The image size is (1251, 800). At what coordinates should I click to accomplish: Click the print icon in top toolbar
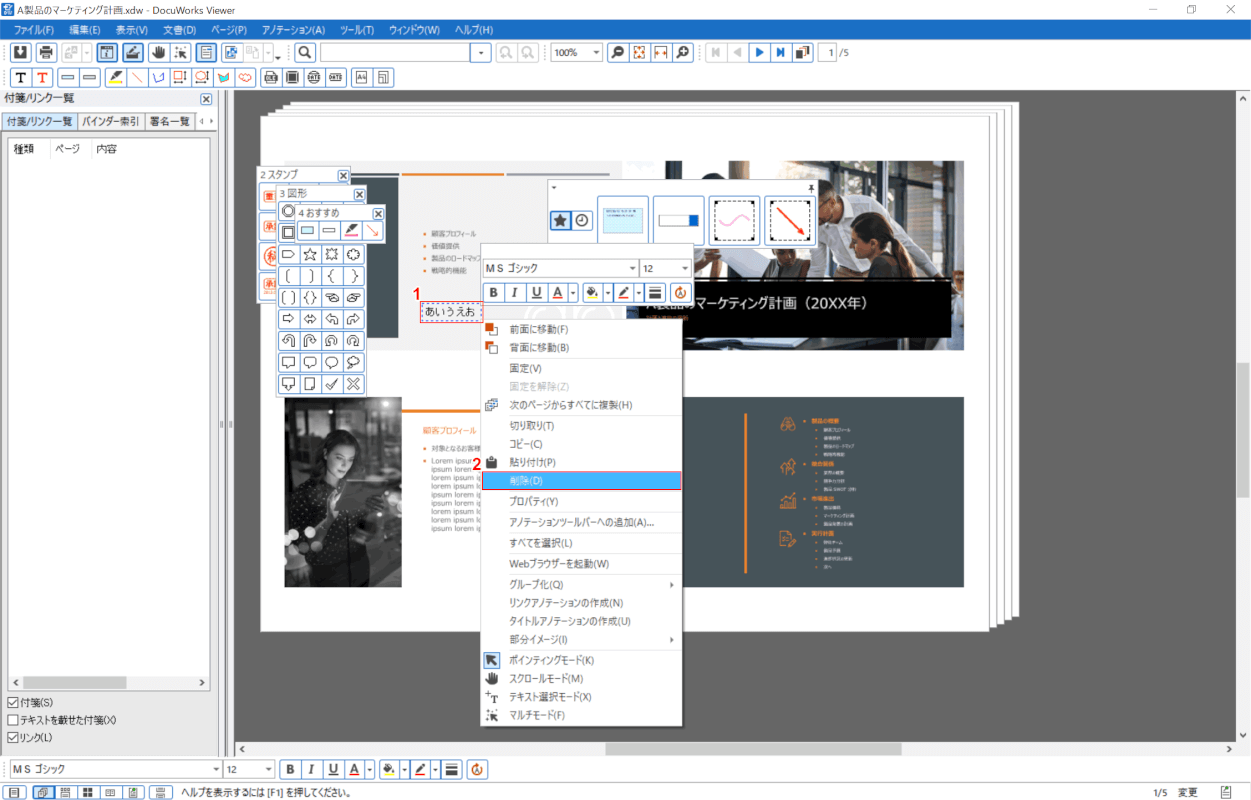point(45,52)
